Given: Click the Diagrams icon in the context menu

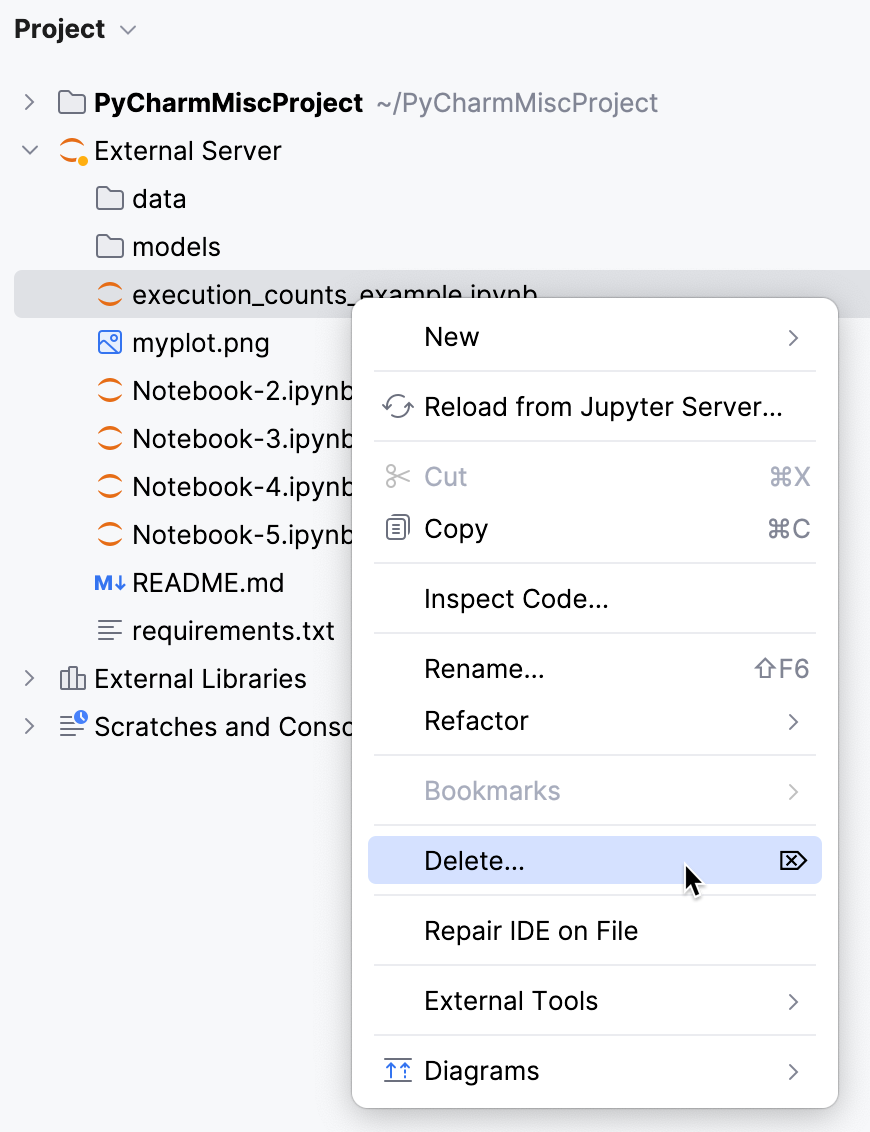Looking at the screenshot, I should [x=398, y=1070].
